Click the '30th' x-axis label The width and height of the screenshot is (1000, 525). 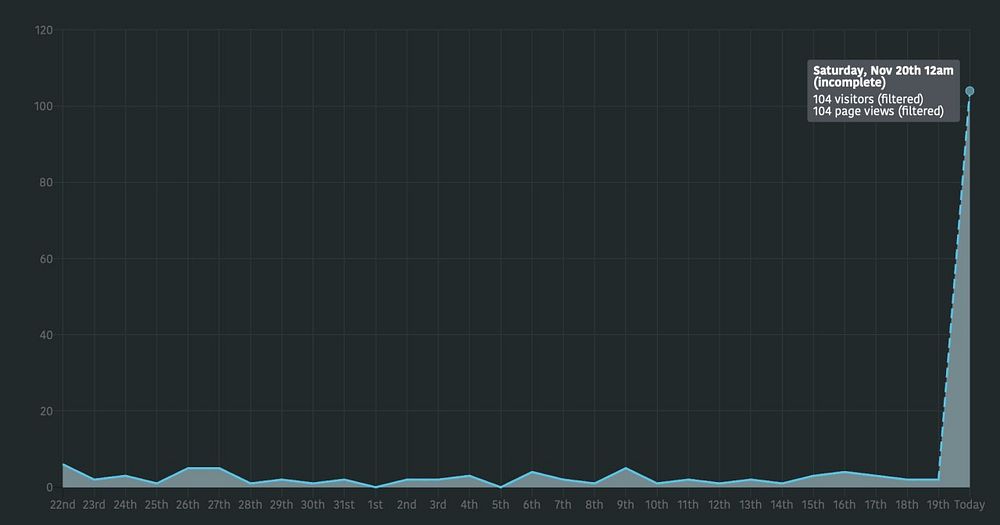click(x=312, y=505)
